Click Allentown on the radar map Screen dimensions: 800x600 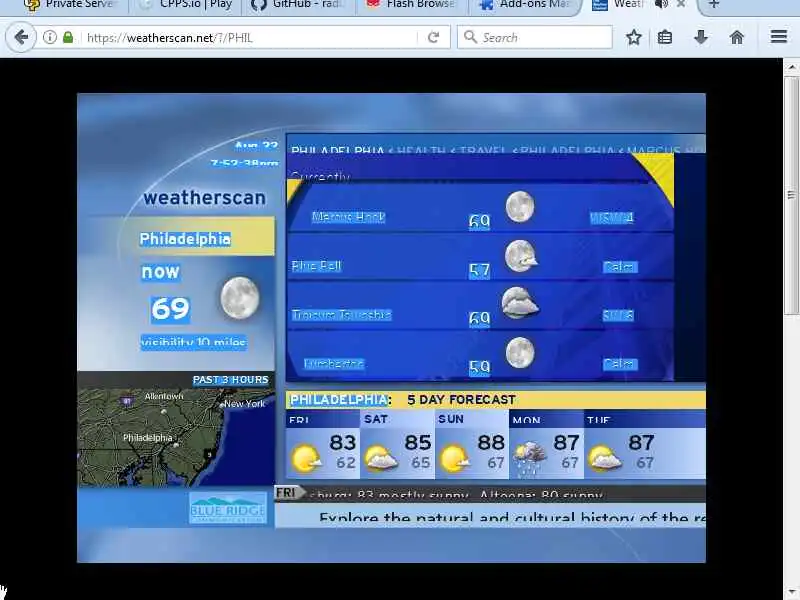[x=164, y=396]
